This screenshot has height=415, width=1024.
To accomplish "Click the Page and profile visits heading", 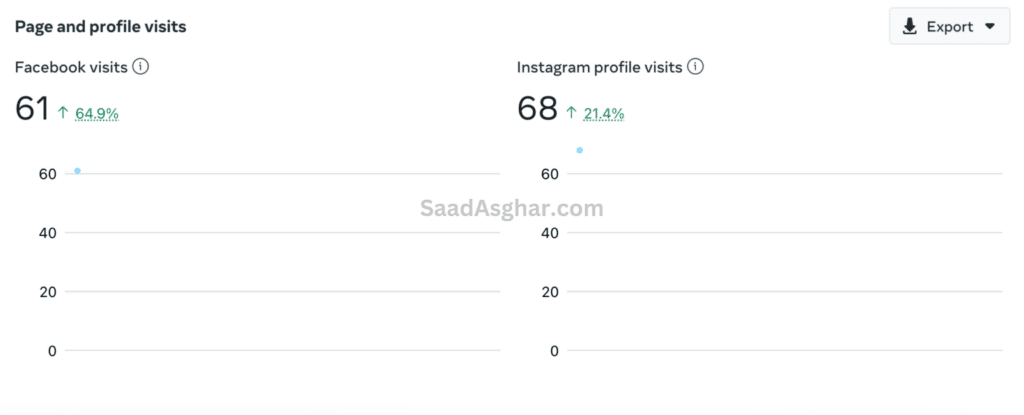I will pos(101,27).
